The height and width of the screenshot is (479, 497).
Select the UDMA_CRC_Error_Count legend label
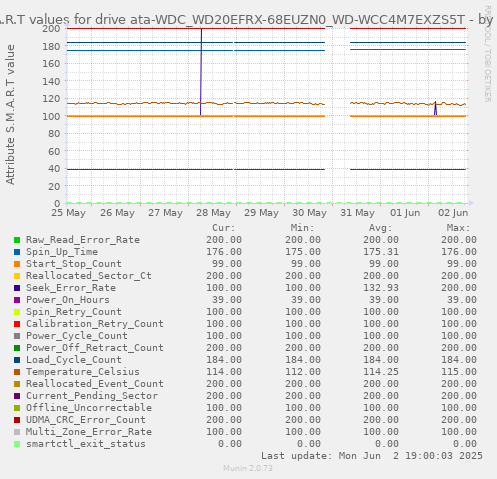[x=86, y=420]
